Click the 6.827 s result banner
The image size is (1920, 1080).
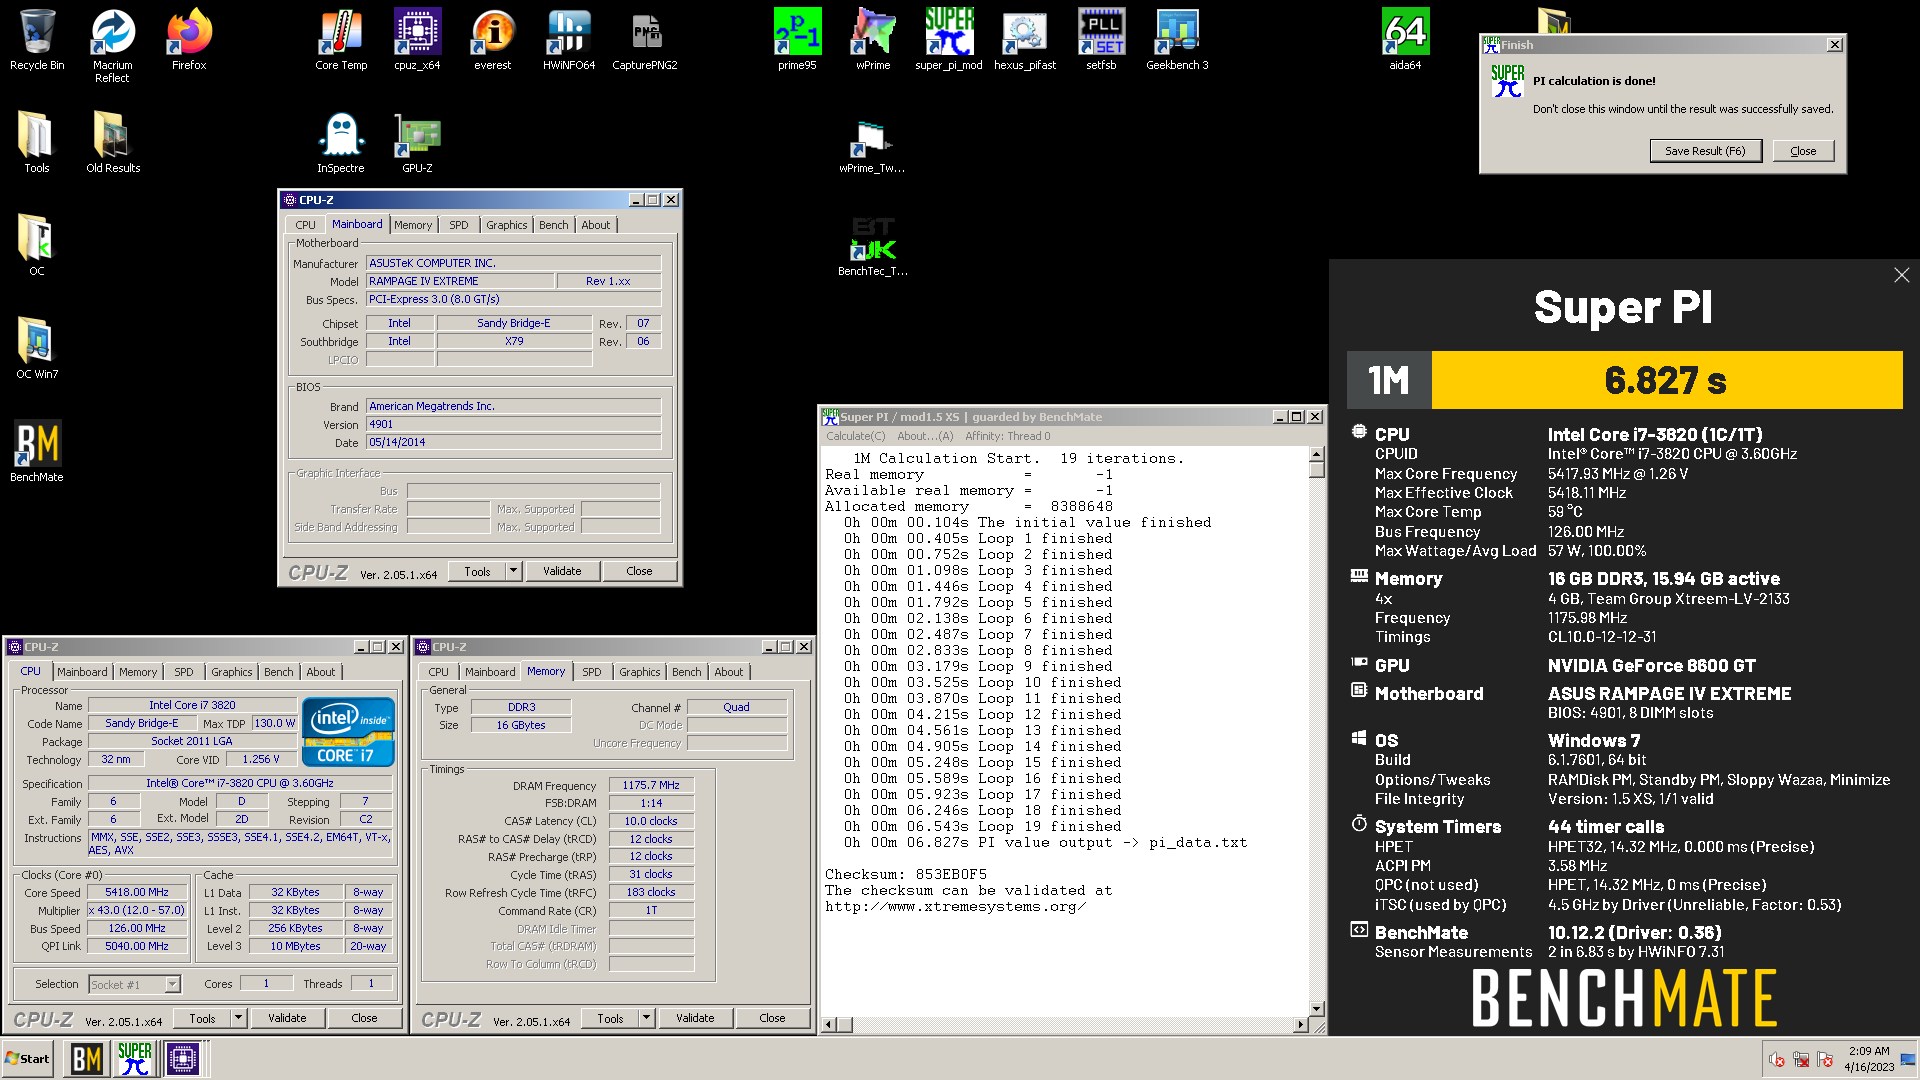(1667, 380)
